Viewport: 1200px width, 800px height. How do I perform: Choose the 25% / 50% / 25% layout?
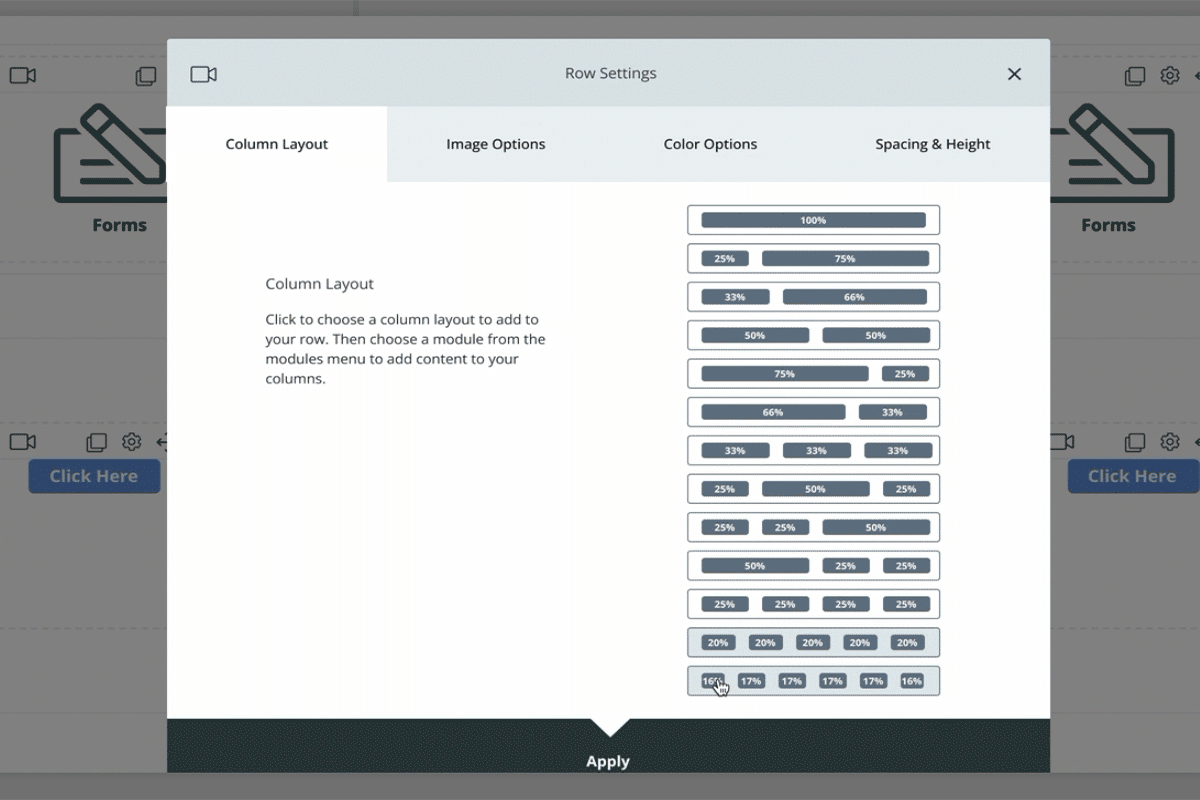tap(813, 489)
